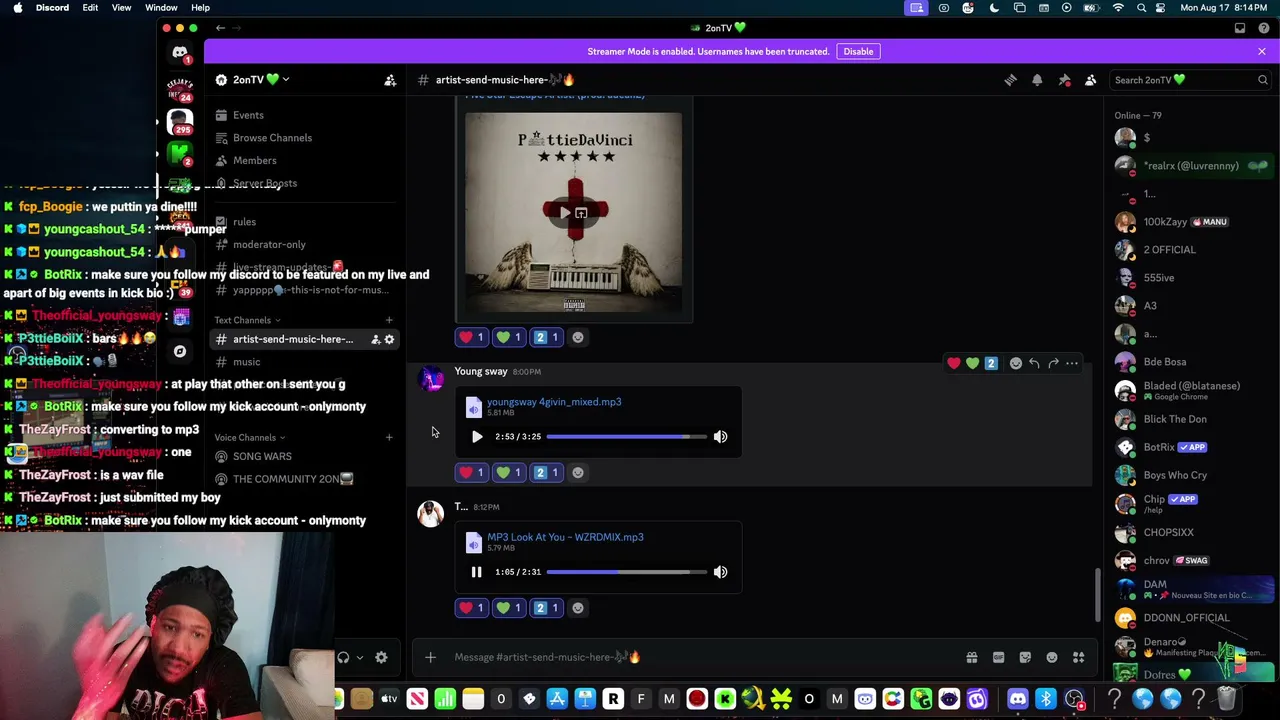The height and width of the screenshot is (720, 1280).
Task: Reply to Young sway message from hover toolbar
Action: tap(1034, 363)
